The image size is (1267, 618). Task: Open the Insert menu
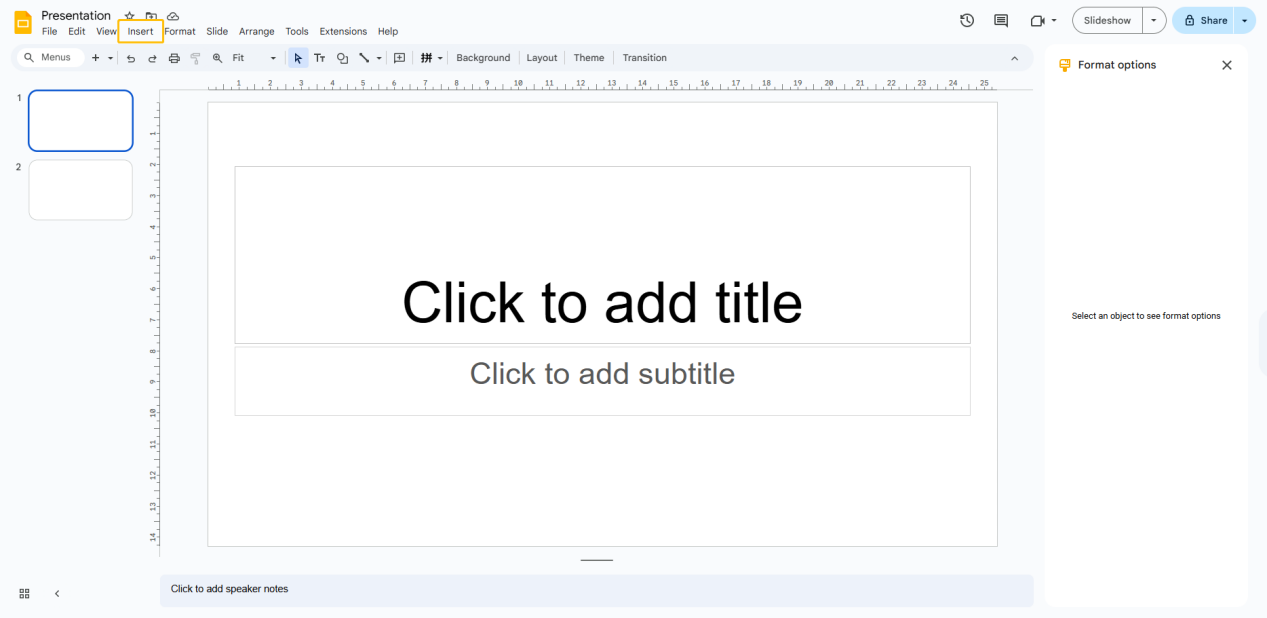pos(140,31)
